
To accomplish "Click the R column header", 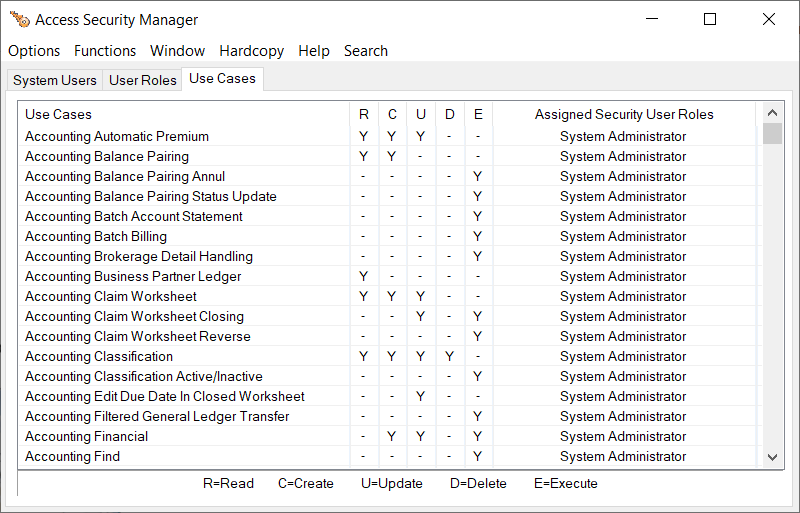I will click(364, 114).
